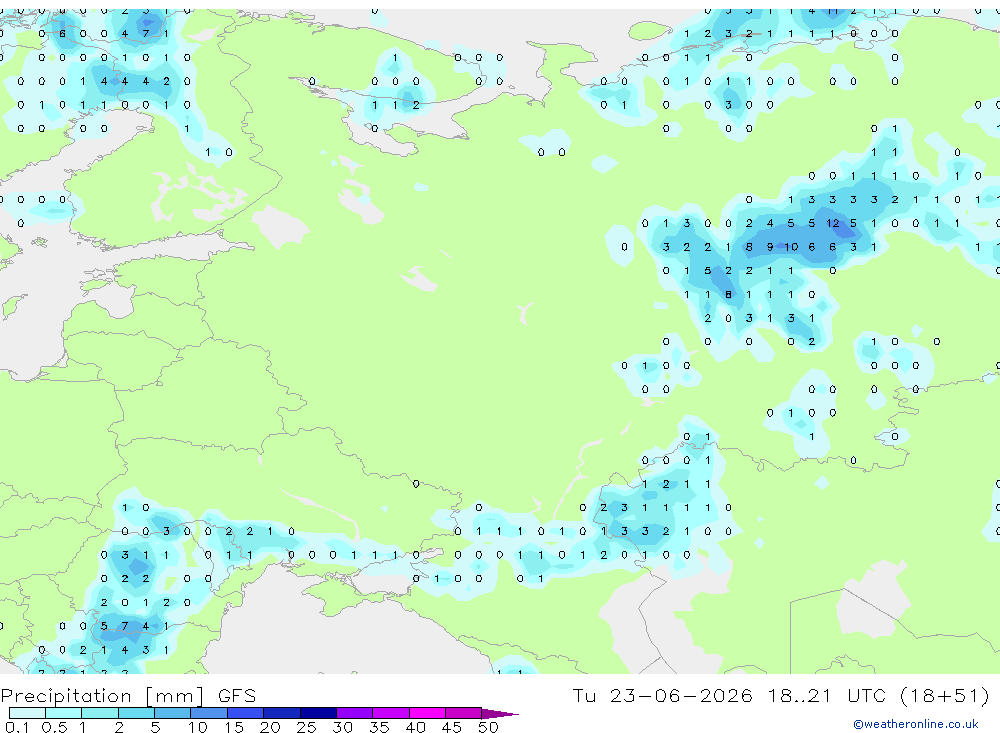Image resolution: width=1000 pixels, height=733 pixels.
Task: Click the '50' legend scale label
Action: (x=488, y=727)
